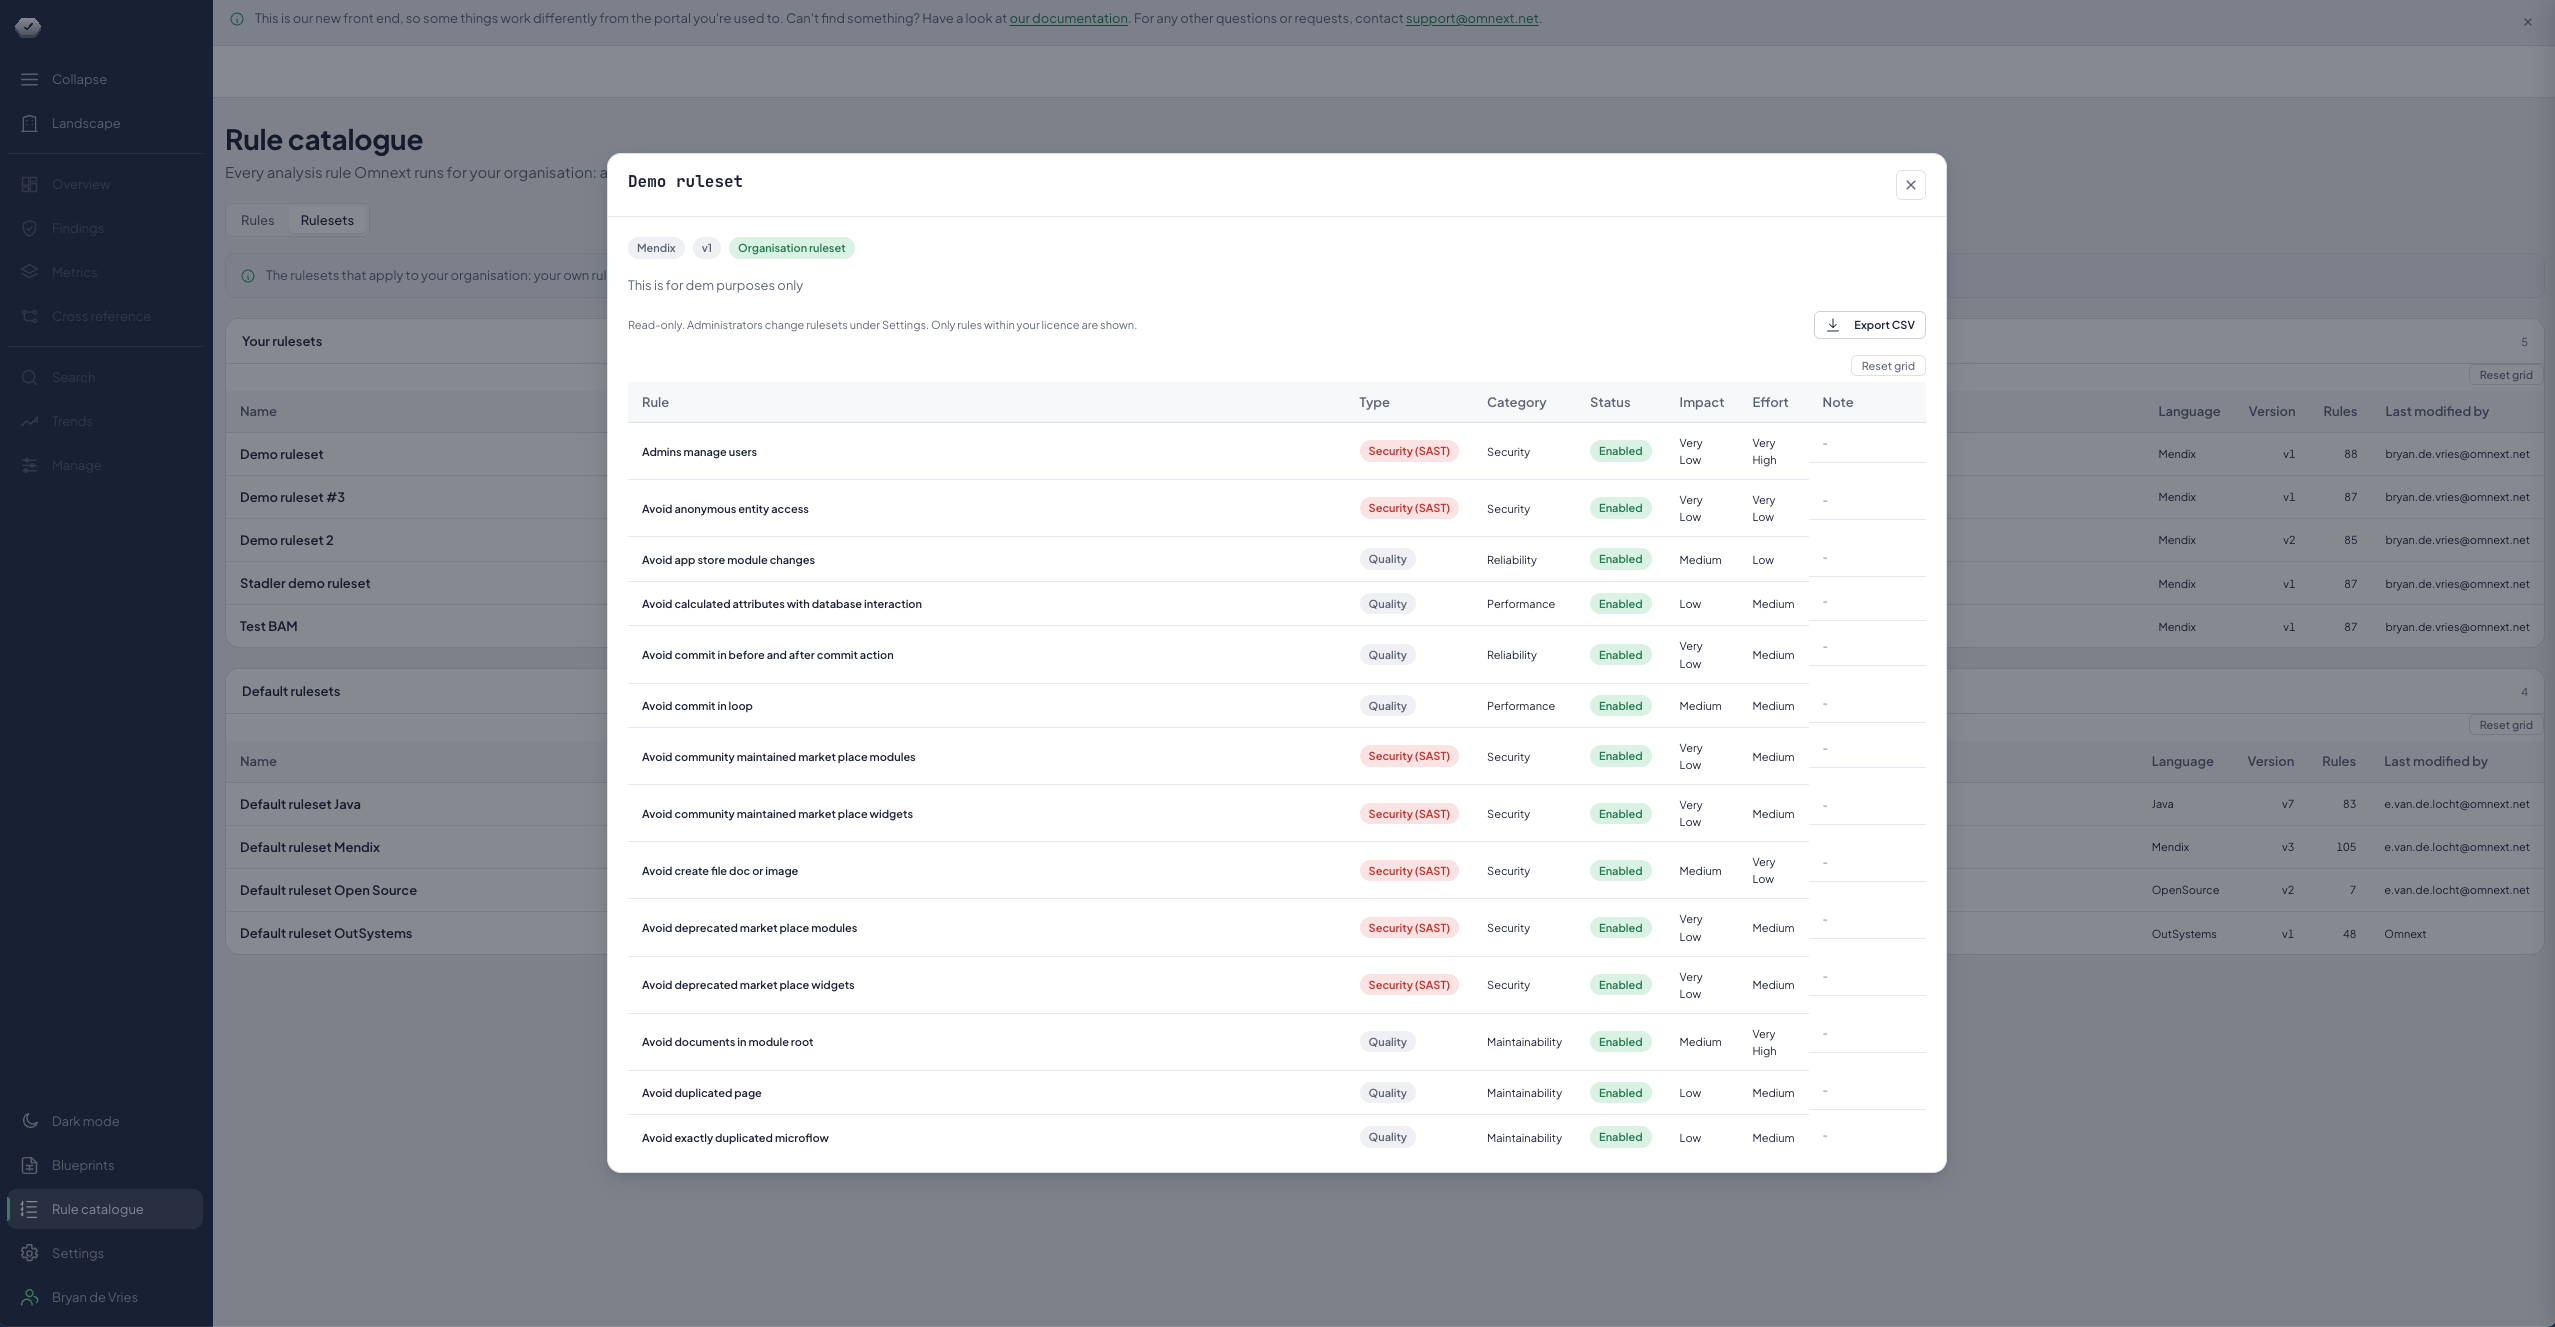This screenshot has width=2555, height=1327.
Task: Switch to the Rules tab
Action: point(257,220)
